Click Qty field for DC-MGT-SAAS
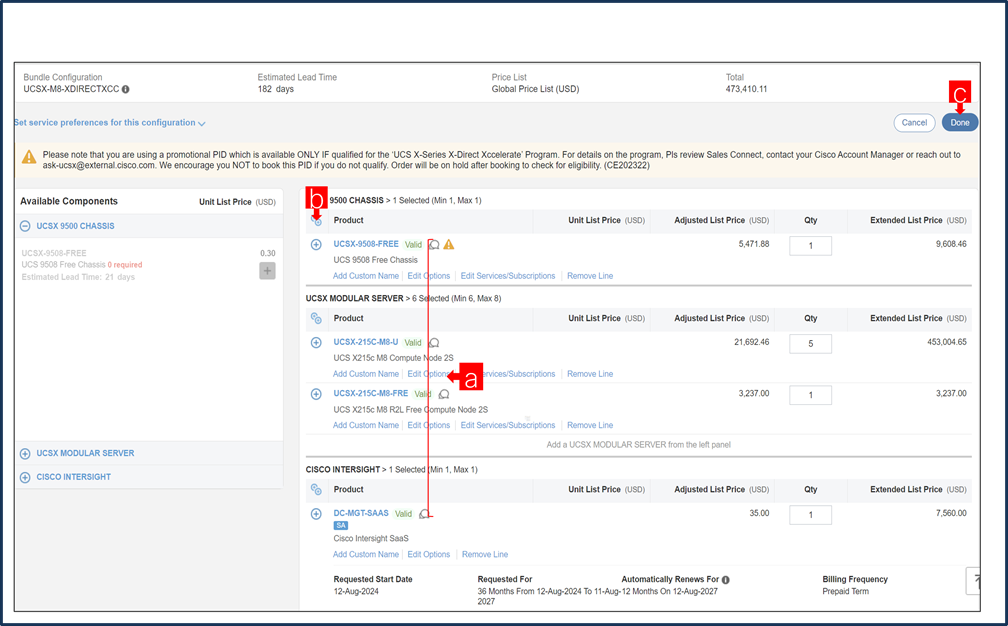 pos(811,515)
